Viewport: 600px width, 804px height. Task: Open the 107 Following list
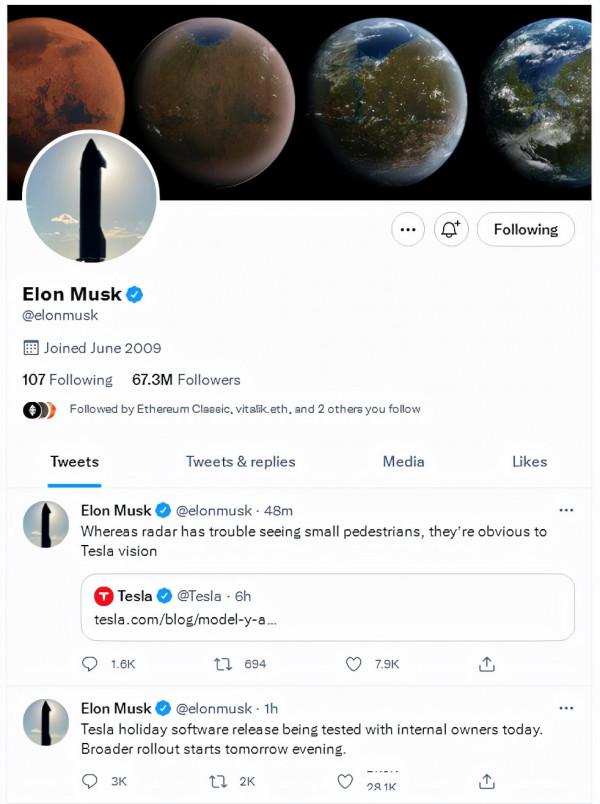tap(67, 380)
